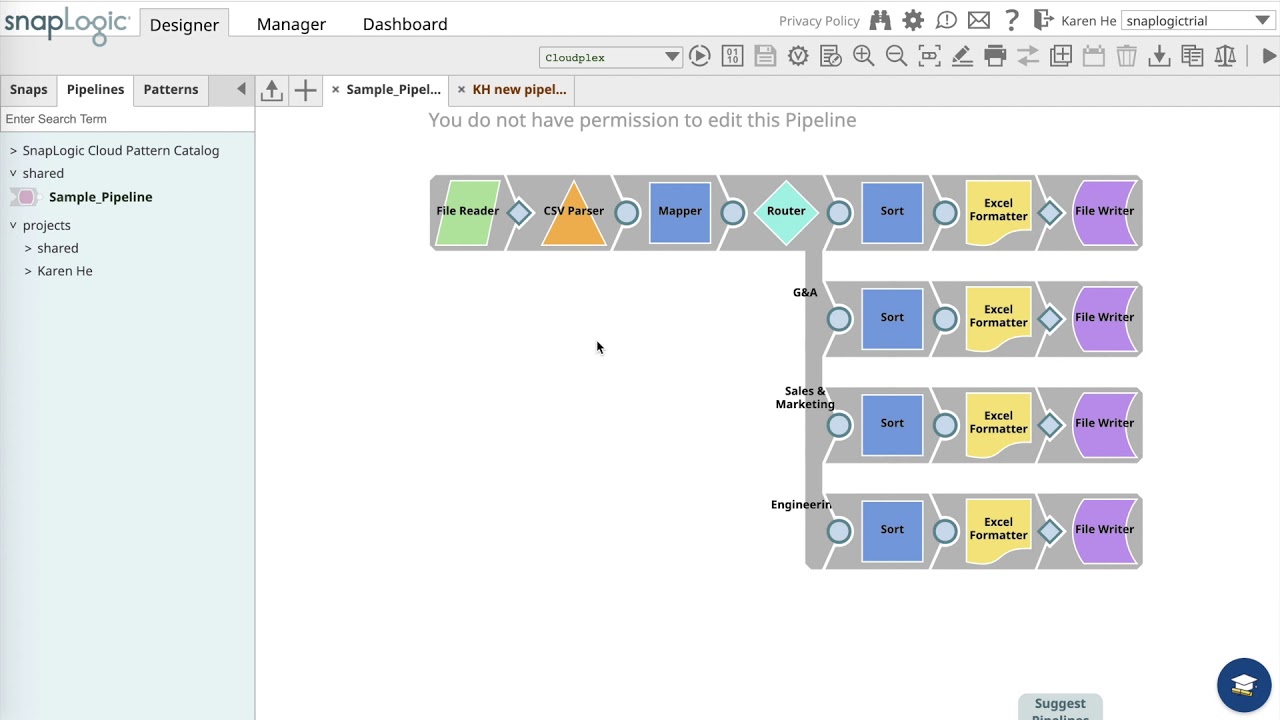This screenshot has width=1280, height=720.
Task: Click the balance scales compare icon
Action: (x=1225, y=56)
